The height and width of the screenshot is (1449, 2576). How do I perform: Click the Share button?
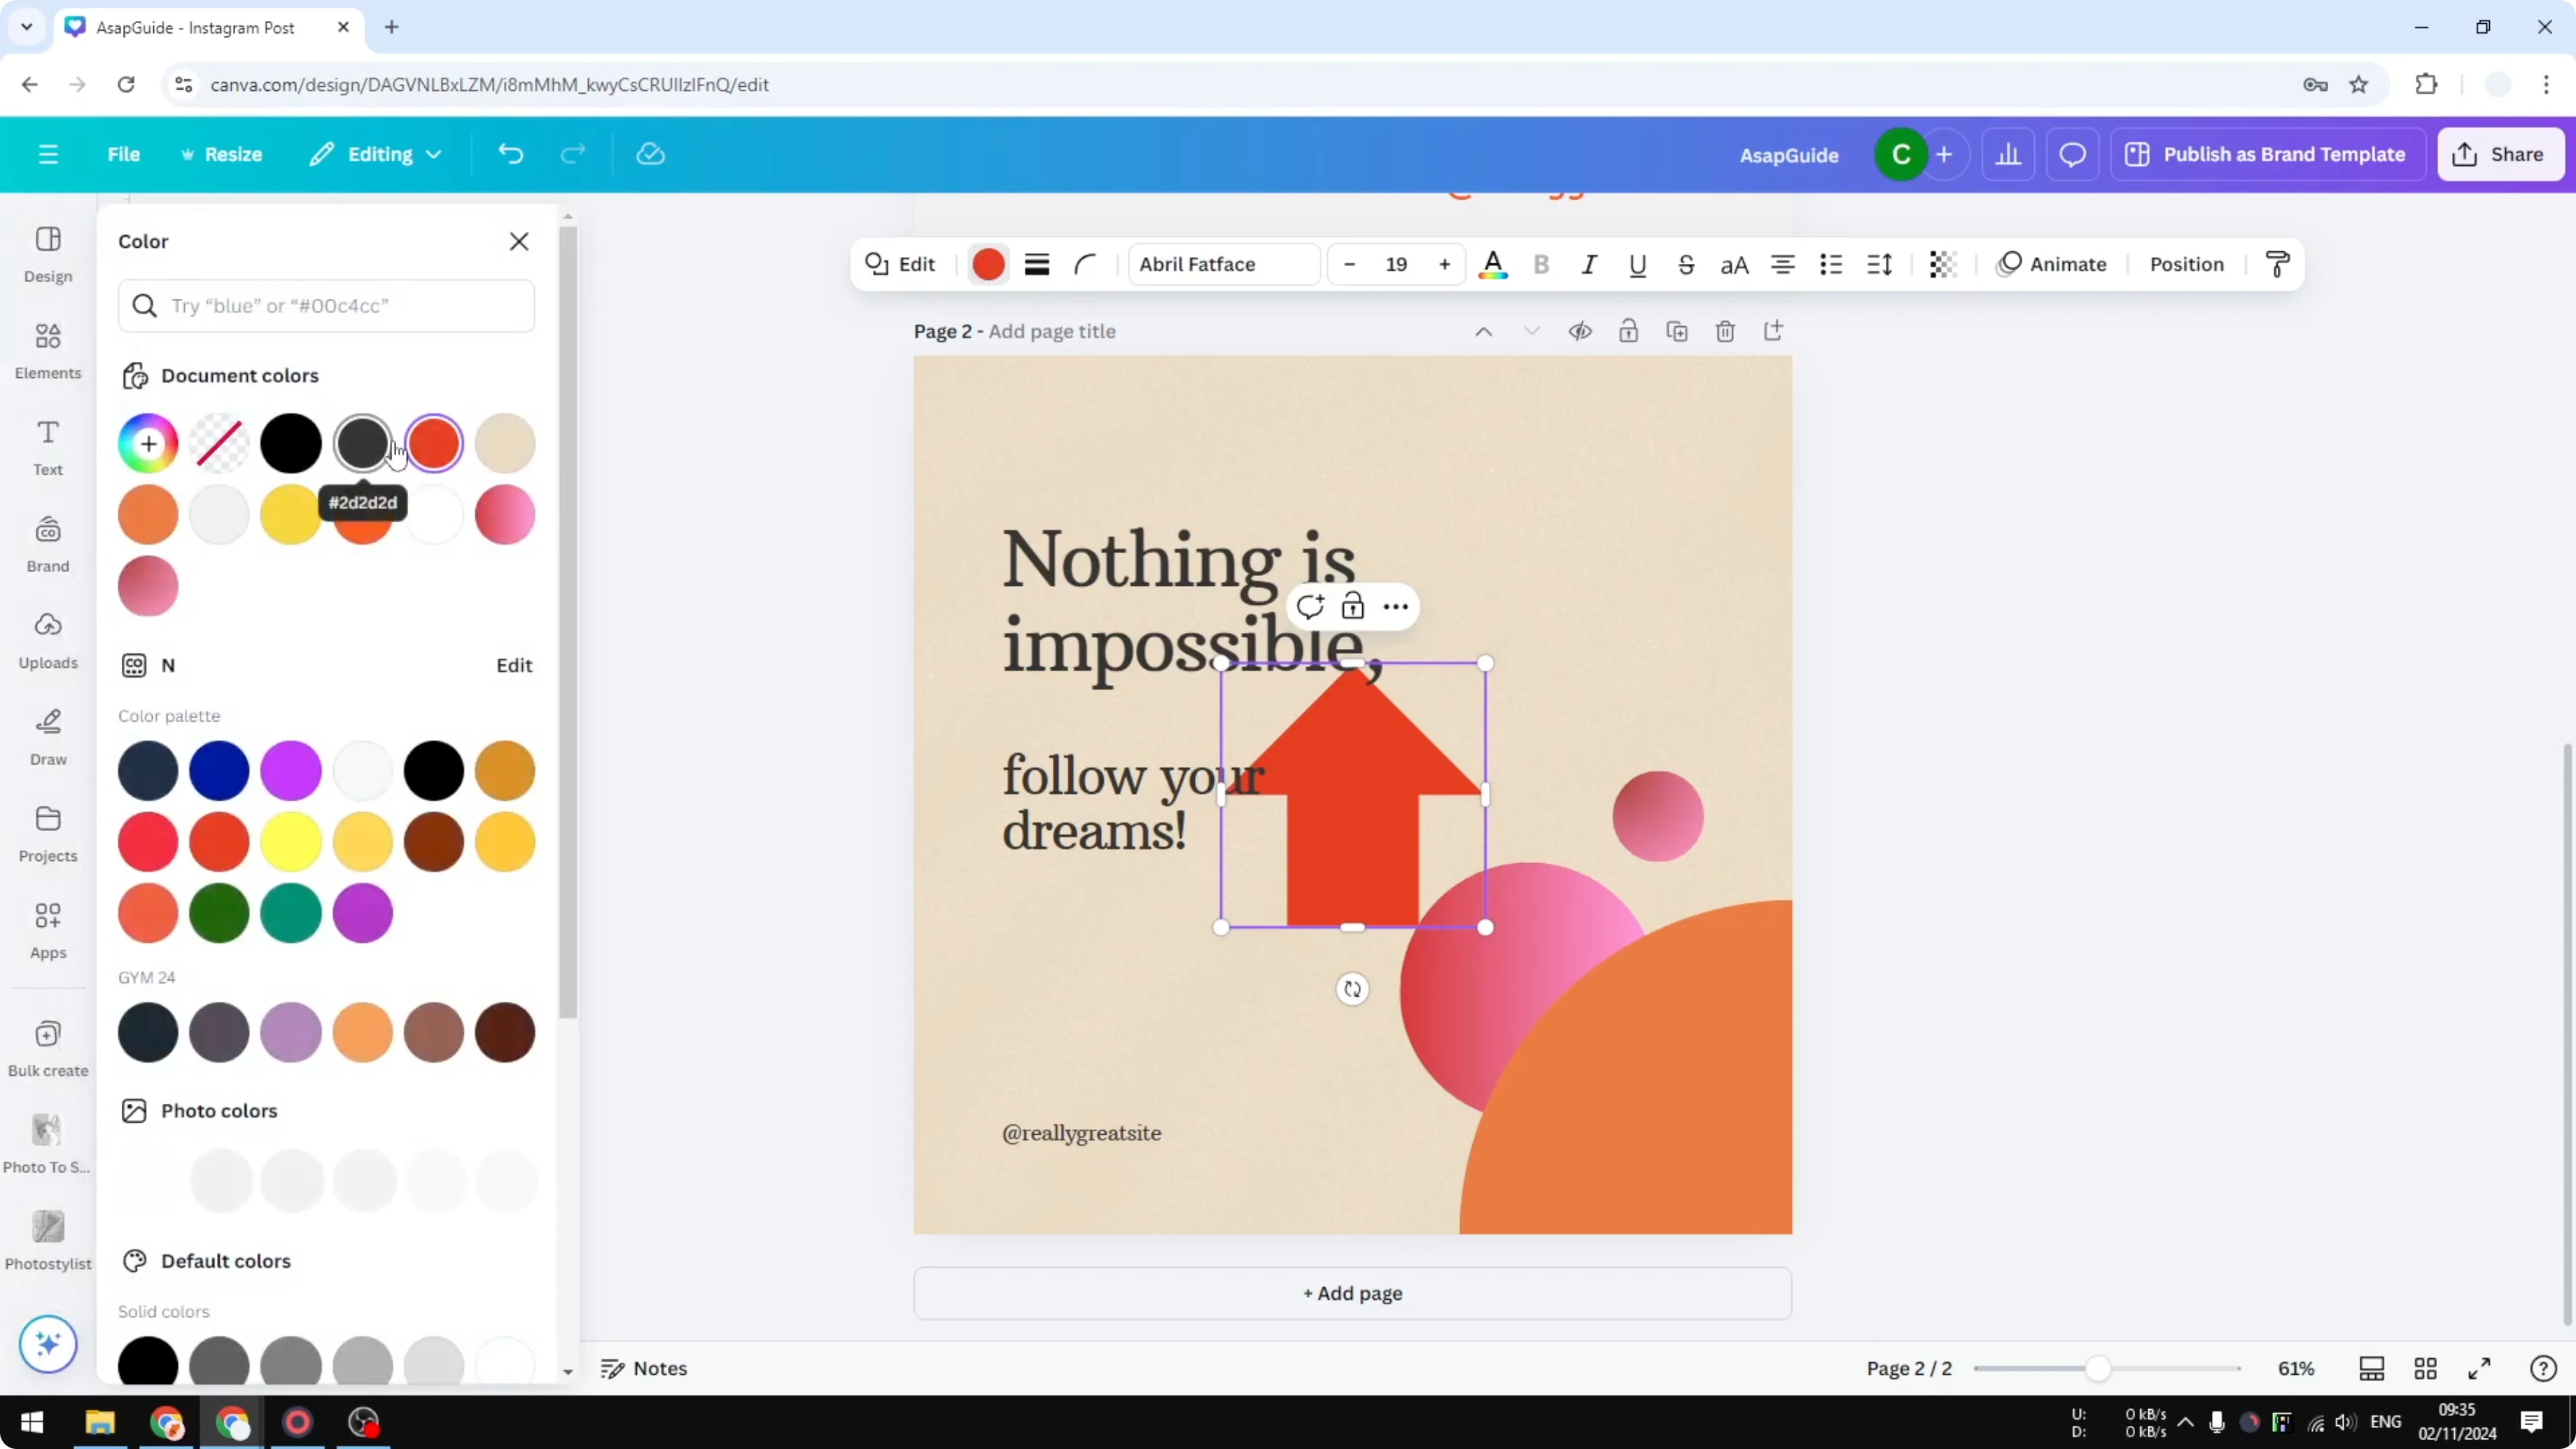coord(2500,153)
